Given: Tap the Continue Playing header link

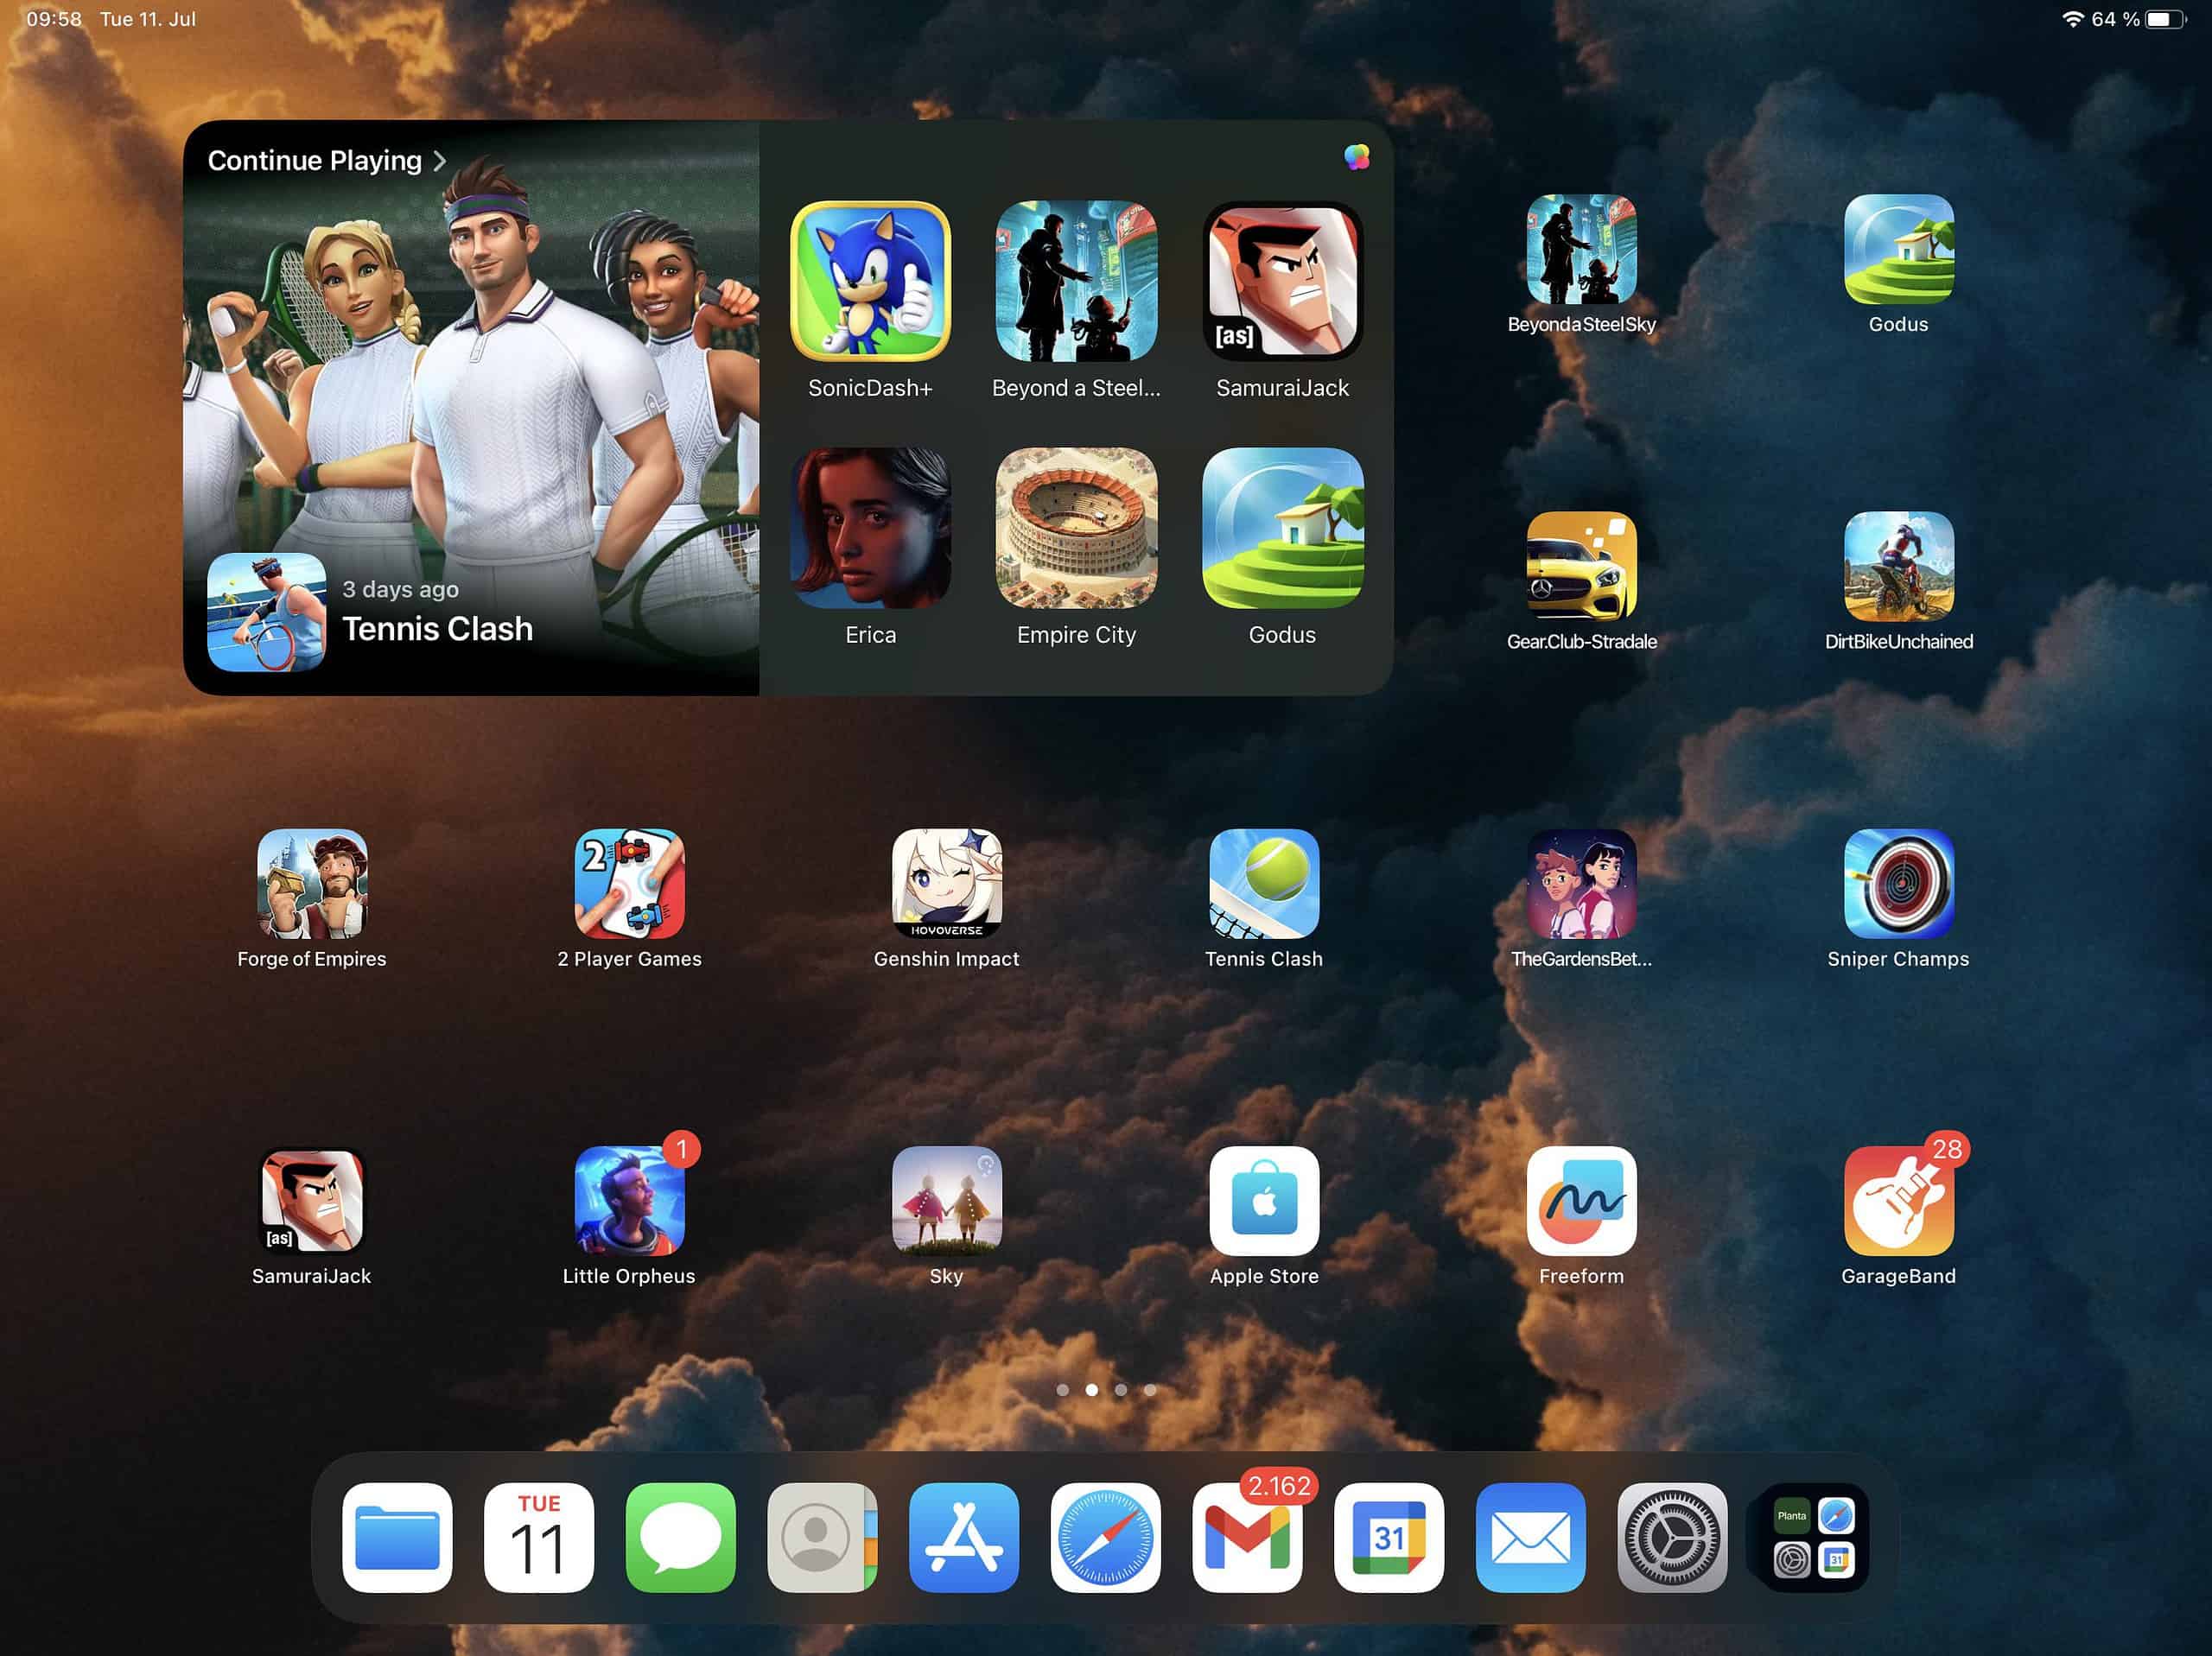Looking at the screenshot, I should coord(314,160).
